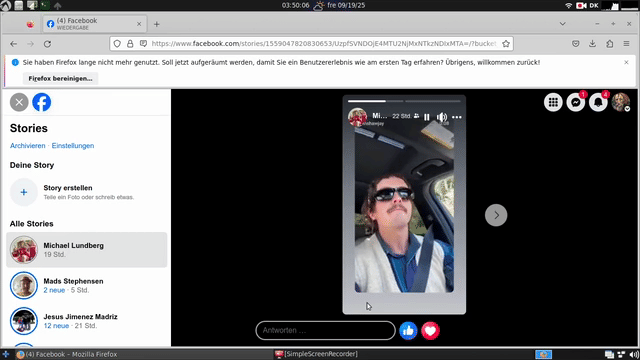
Task: Click Mads Stephensen's avatar thumbnail
Action: (x=24, y=285)
